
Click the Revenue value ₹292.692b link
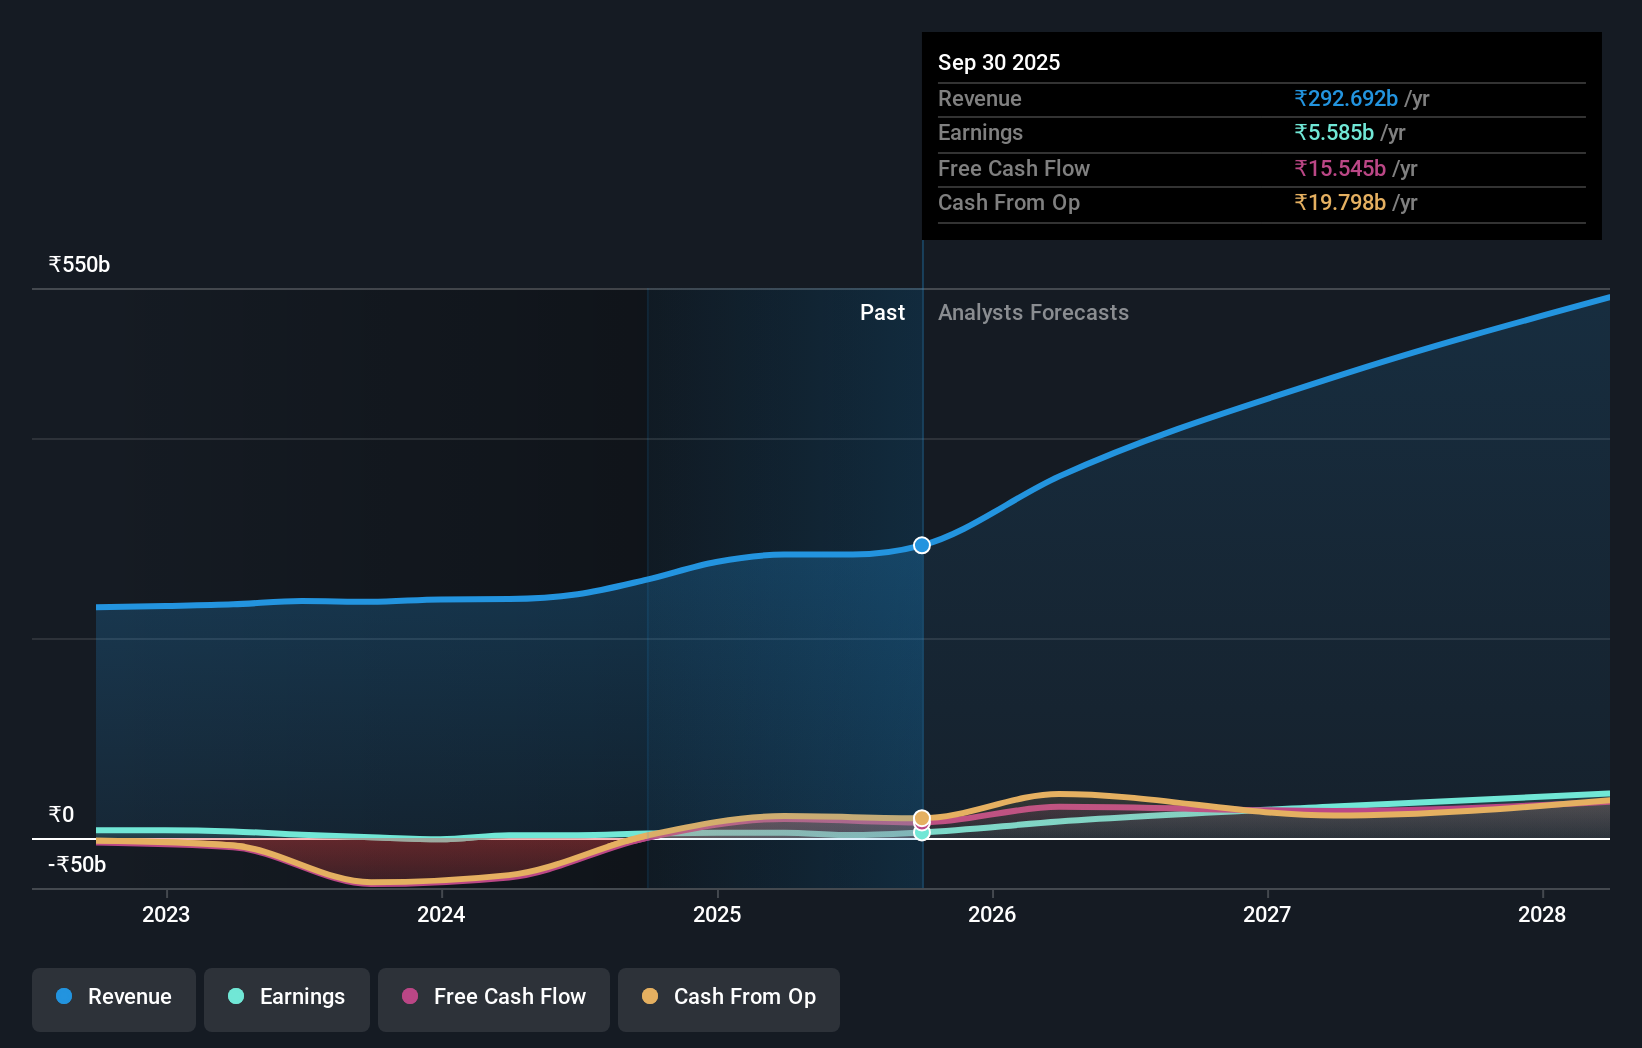pos(1345,98)
